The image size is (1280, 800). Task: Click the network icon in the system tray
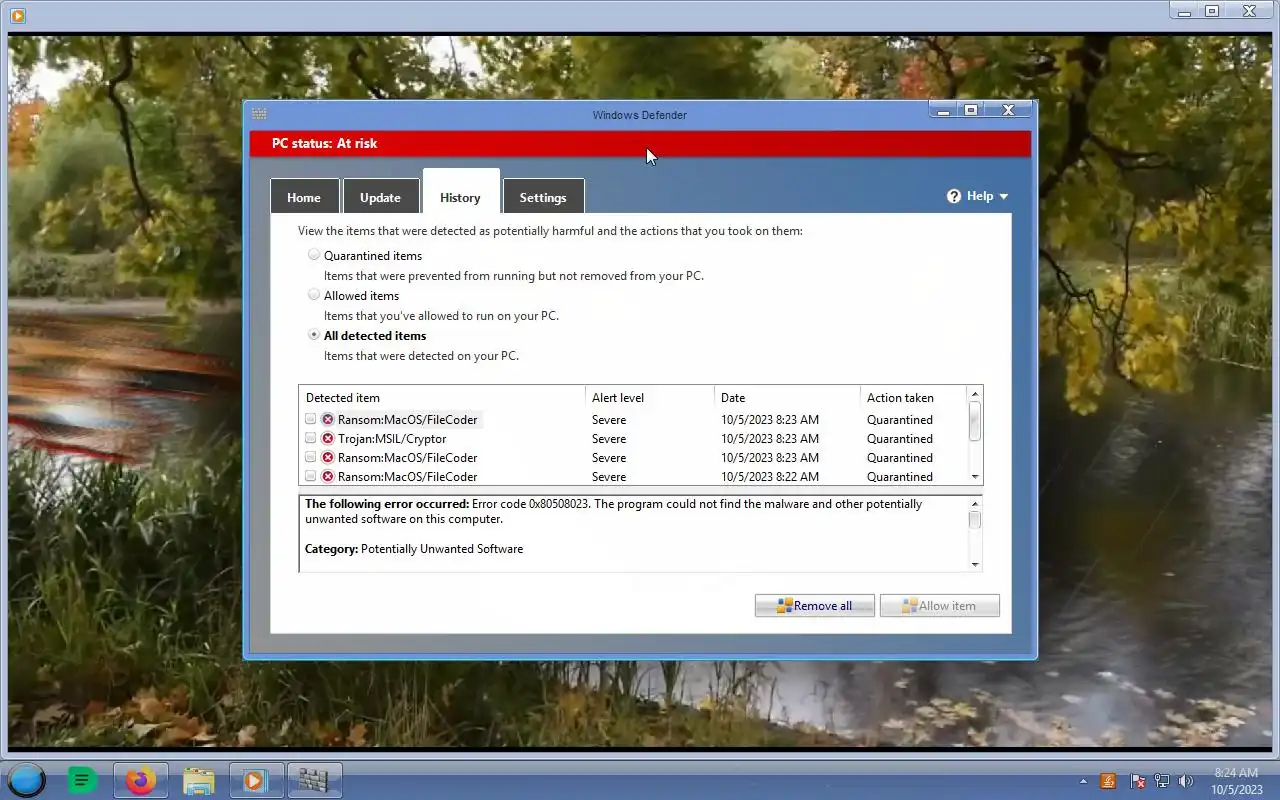(1162, 781)
